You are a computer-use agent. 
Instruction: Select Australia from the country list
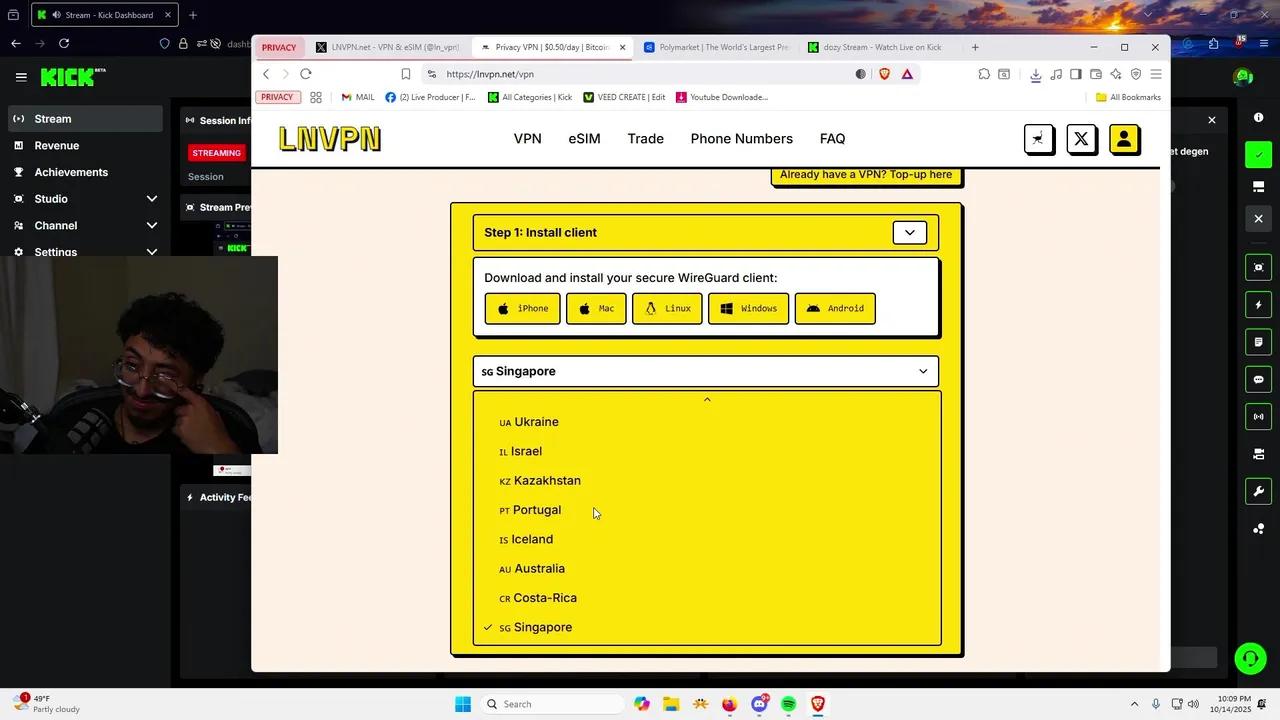pyautogui.click(x=532, y=569)
